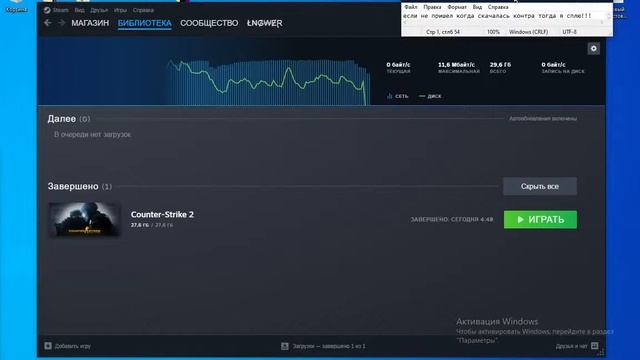Click the Загрузки — завершено 1 из 1 status
Viewport: 640px width, 360px height.
pyautogui.click(x=329, y=346)
